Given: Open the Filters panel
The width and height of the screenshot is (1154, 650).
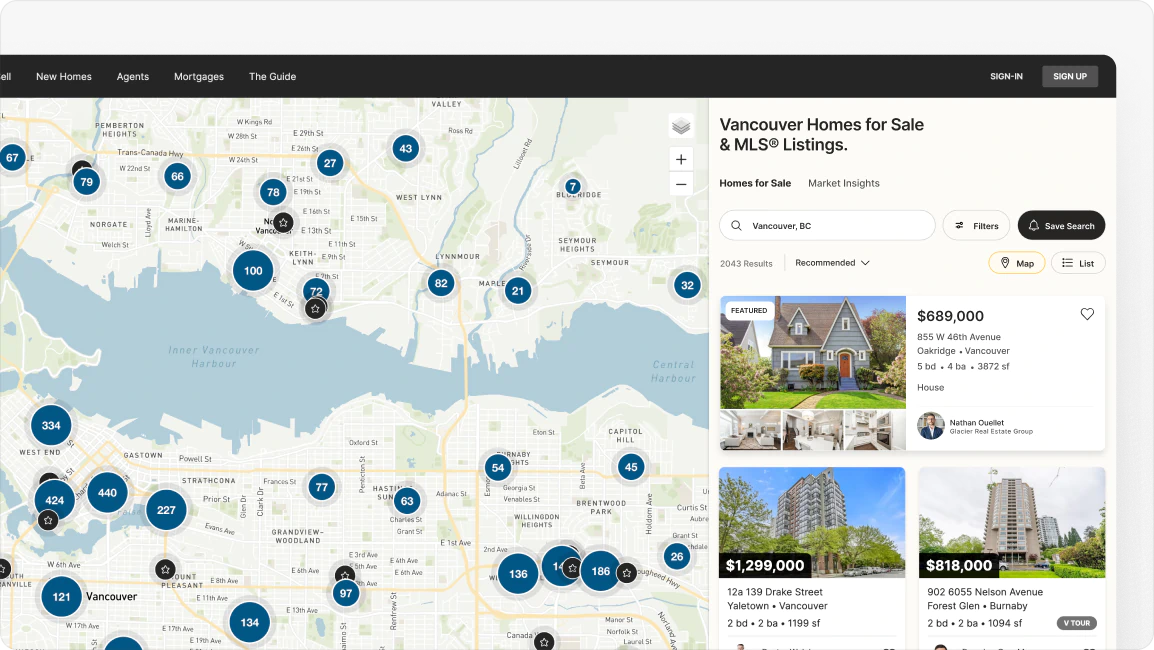Looking at the screenshot, I should [977, 225].
